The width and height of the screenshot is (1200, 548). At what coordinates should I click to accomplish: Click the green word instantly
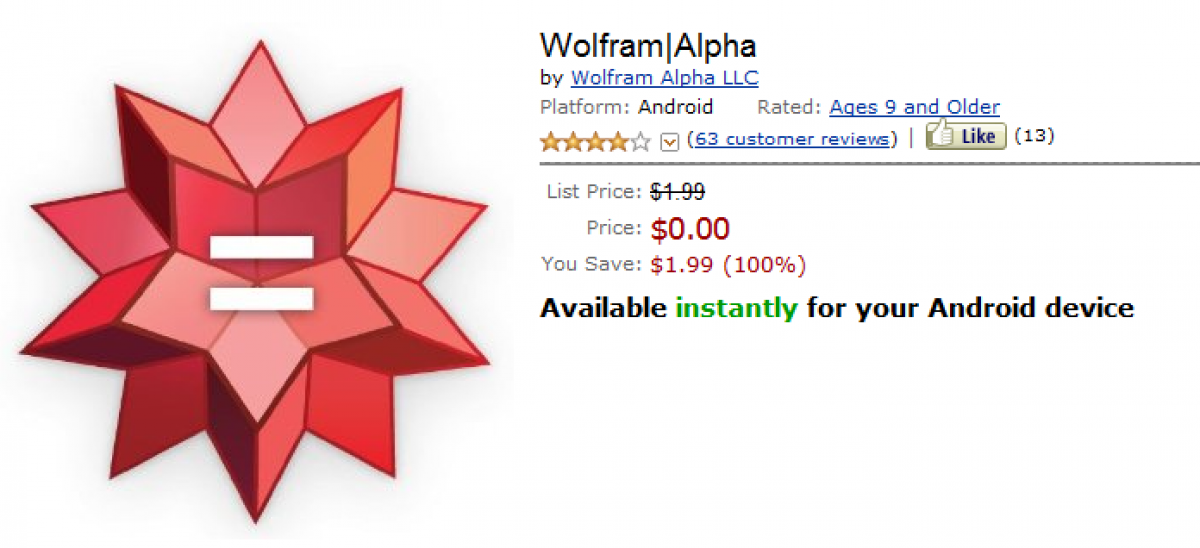737,307
